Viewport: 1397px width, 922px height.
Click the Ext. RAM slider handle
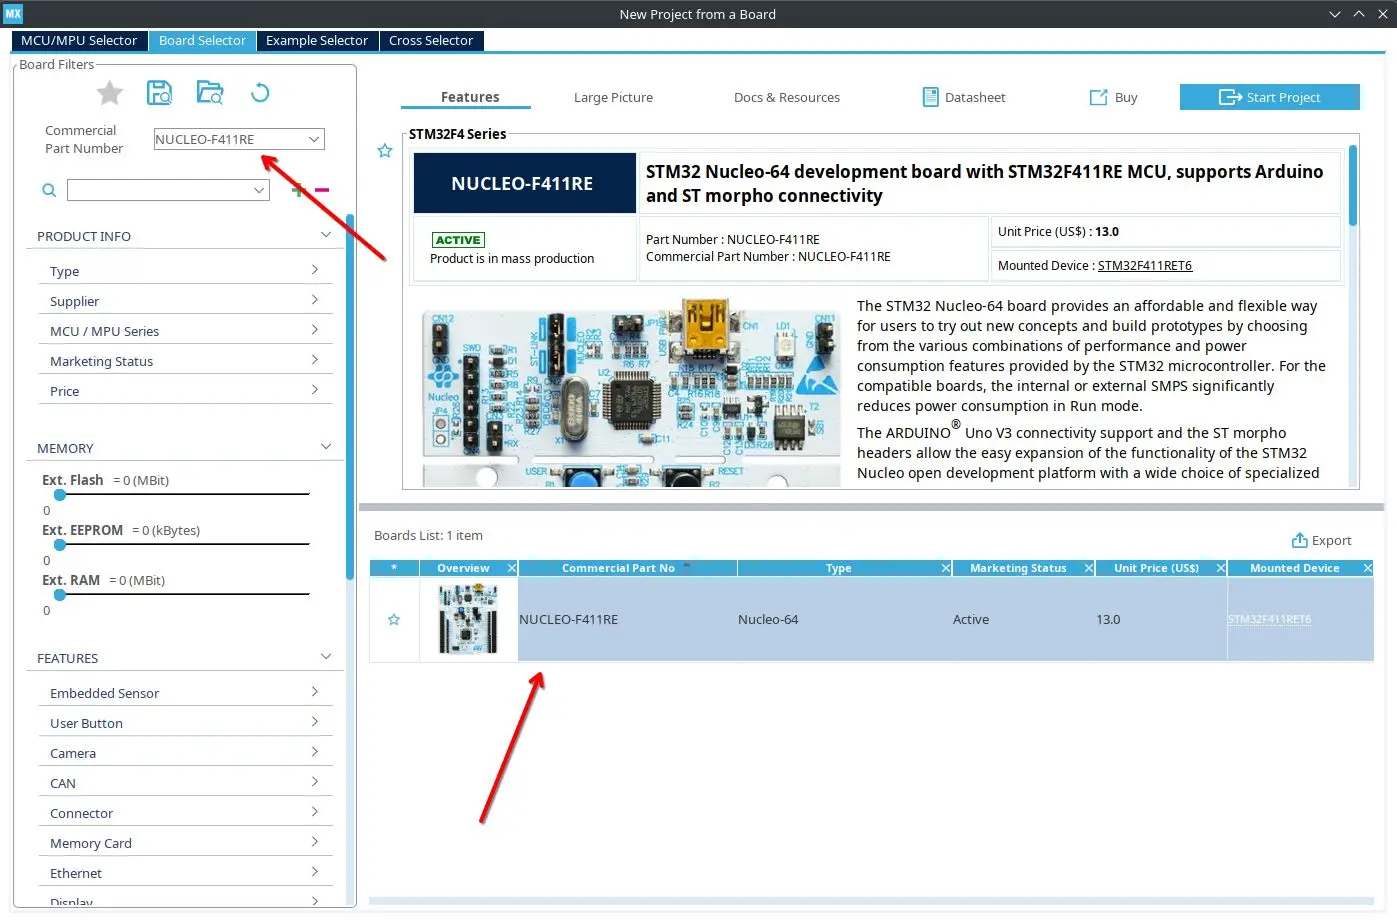60,594
